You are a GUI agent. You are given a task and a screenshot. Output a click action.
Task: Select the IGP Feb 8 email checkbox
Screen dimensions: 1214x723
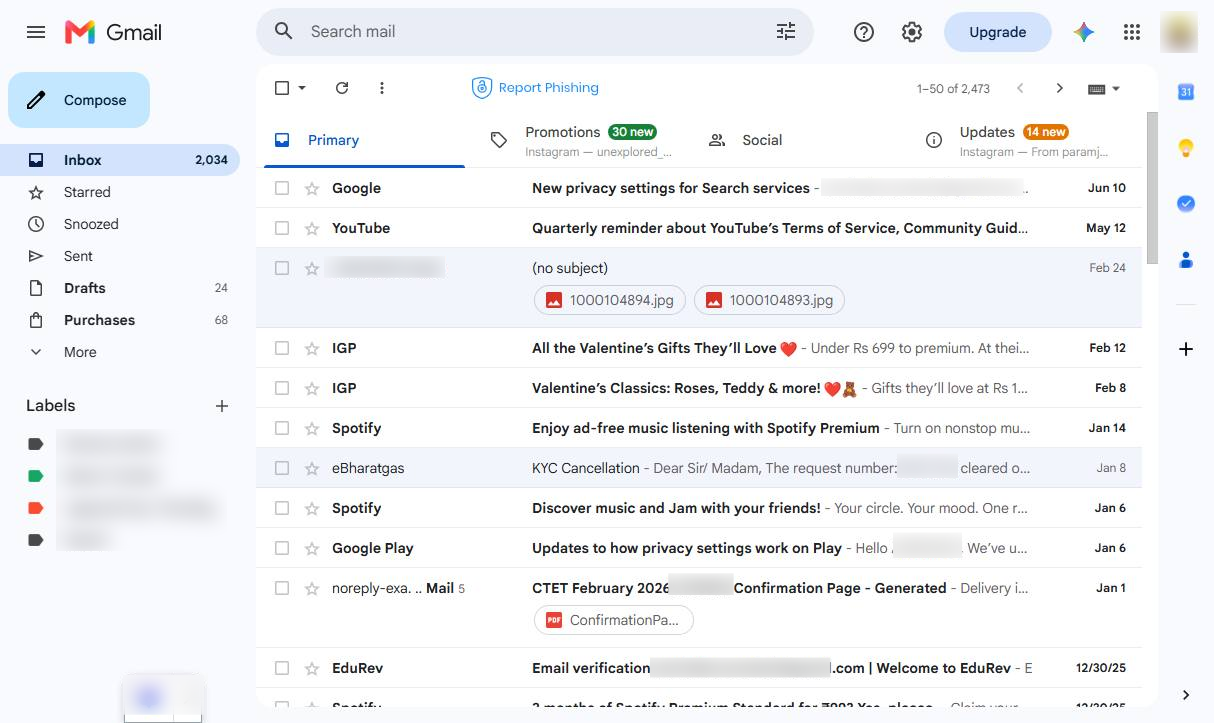(282, 388)
